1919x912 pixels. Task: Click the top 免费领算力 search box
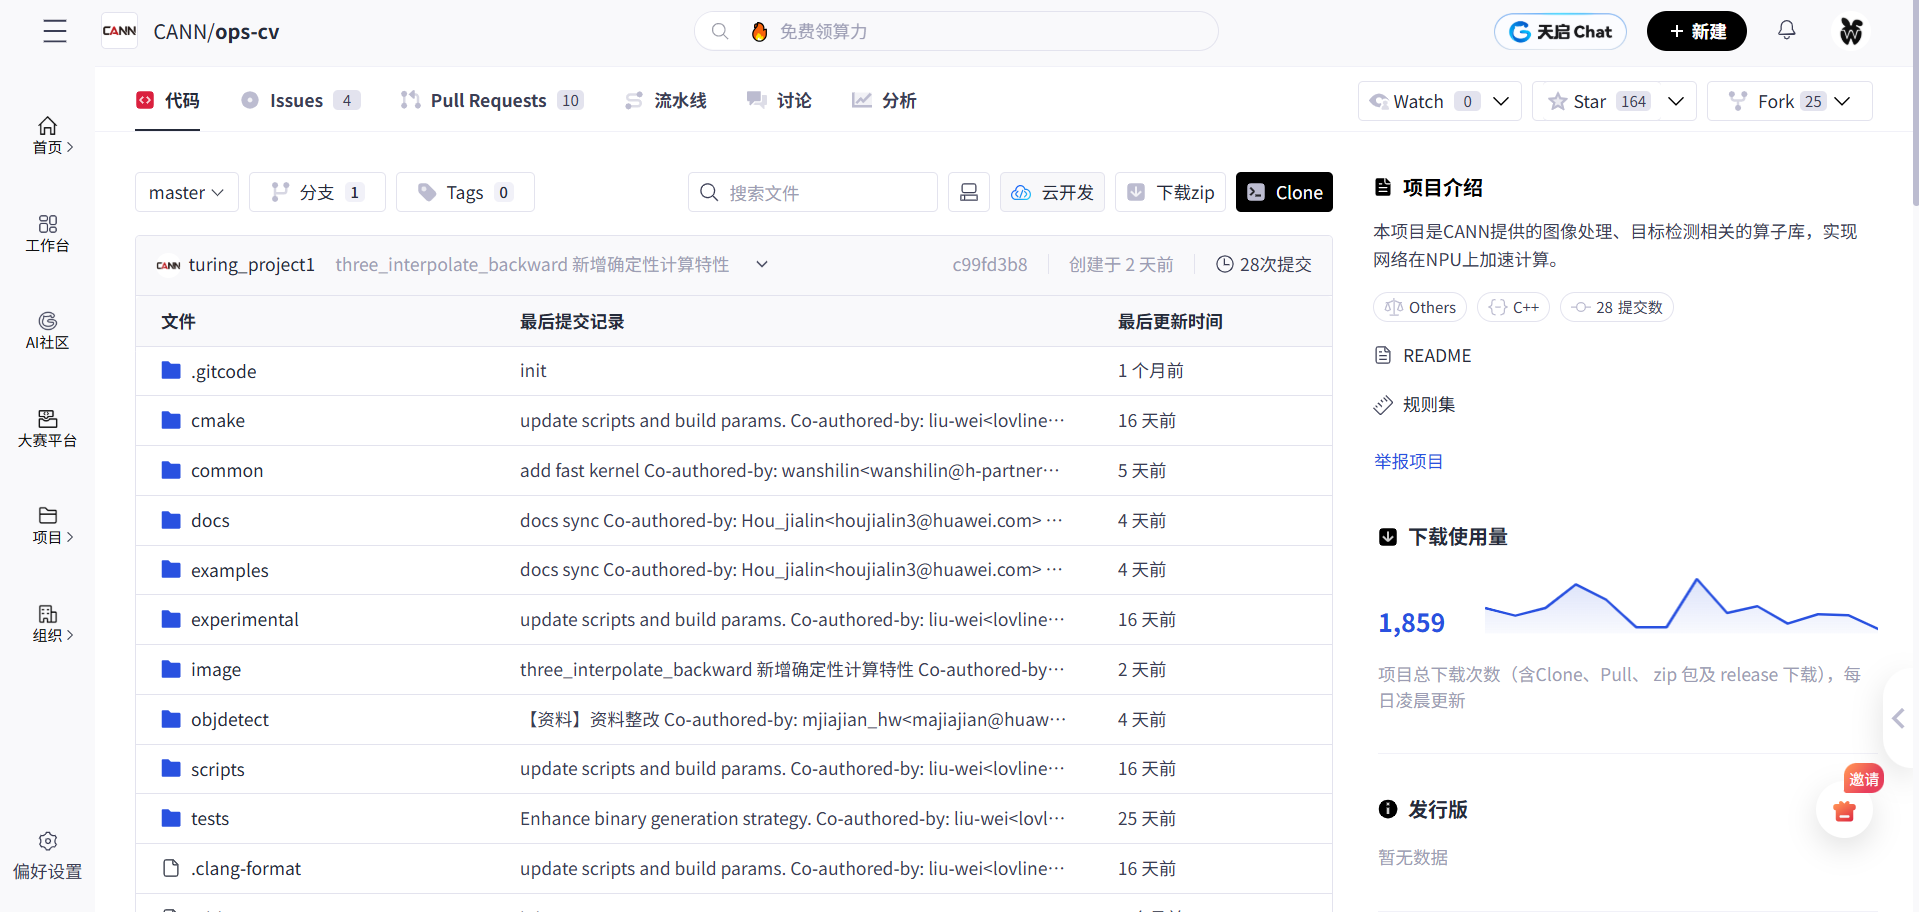coord(956,31)
